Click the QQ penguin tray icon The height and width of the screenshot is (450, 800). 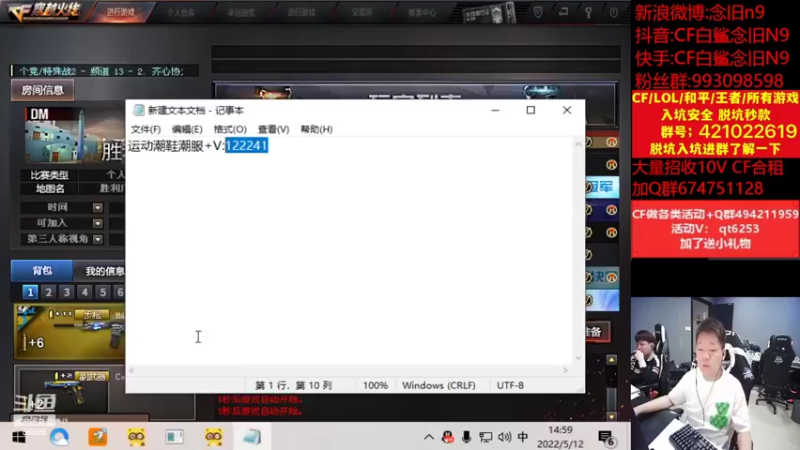pyautogui.click(x=447, y=437)
